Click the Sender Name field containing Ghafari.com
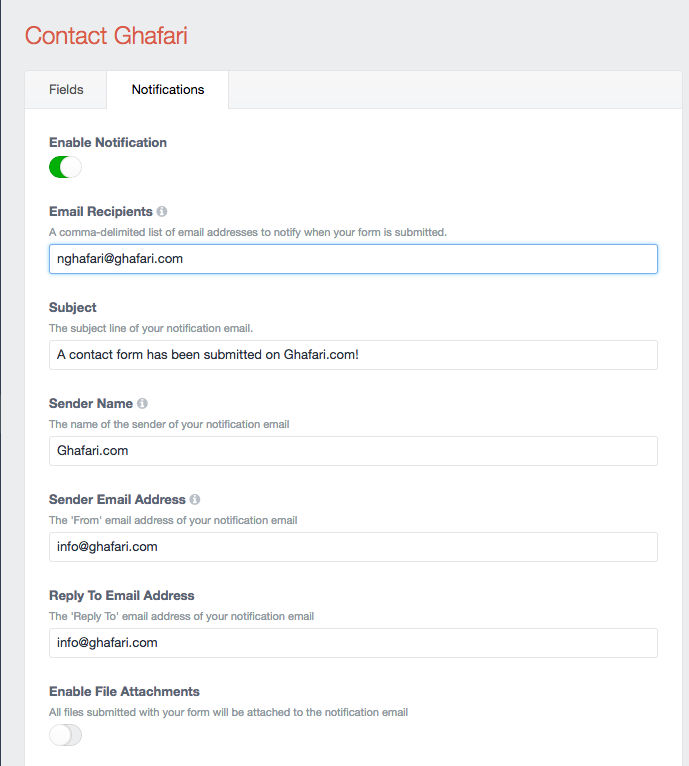This screenshot has height=766, width=689. (353, 451)
